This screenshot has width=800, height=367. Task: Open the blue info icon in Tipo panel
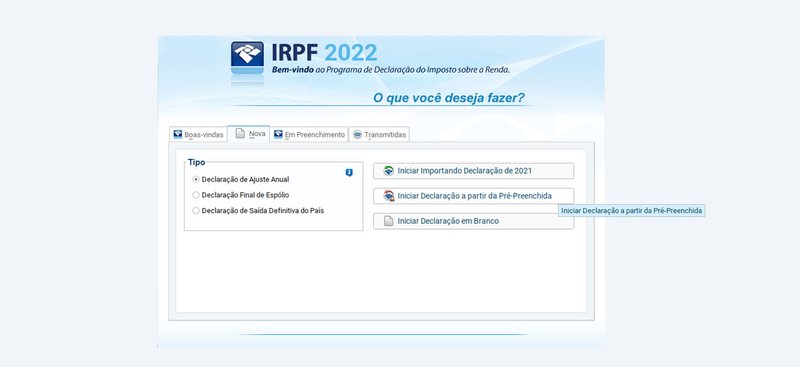pos(349,173)
